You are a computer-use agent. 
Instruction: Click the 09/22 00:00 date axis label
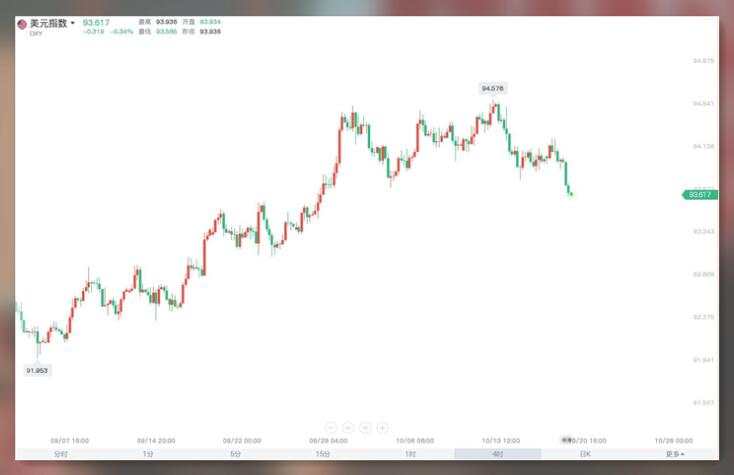(x=242, y=441)
